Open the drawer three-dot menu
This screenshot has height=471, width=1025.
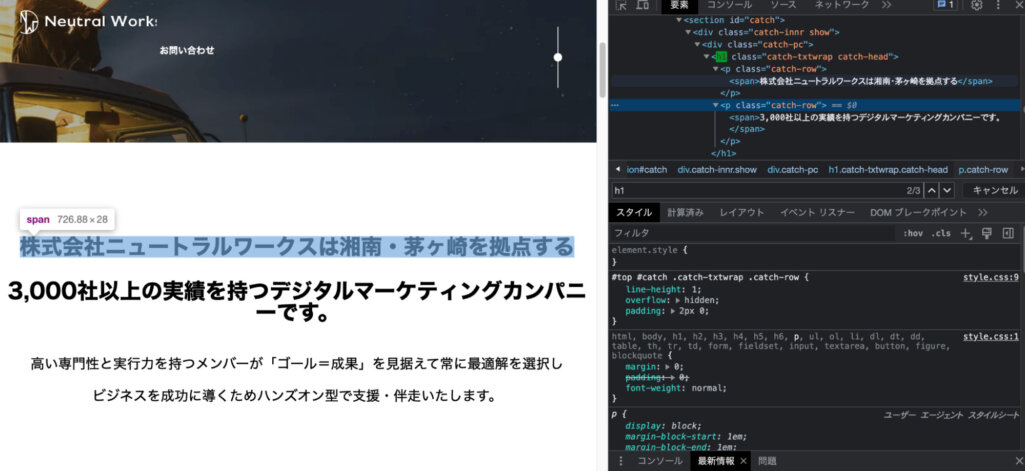click(620, 461)
